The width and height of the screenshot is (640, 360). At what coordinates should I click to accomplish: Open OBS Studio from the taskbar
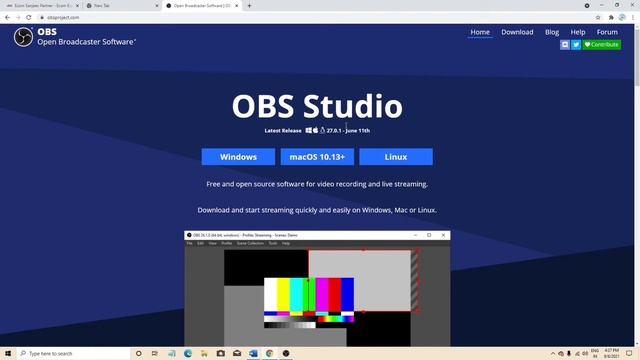pos(286,353)
